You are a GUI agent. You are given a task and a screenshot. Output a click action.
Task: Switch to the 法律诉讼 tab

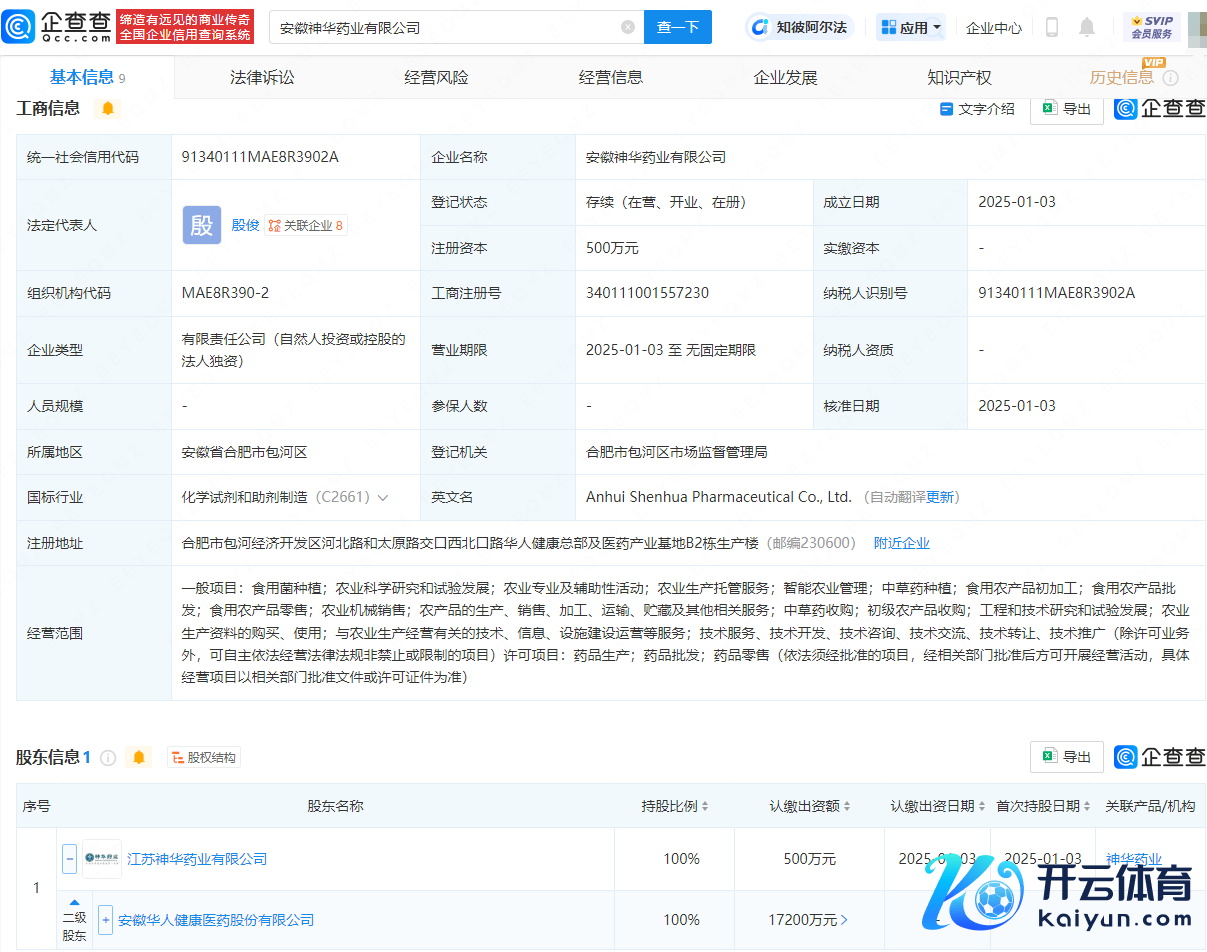click(262, 77)
